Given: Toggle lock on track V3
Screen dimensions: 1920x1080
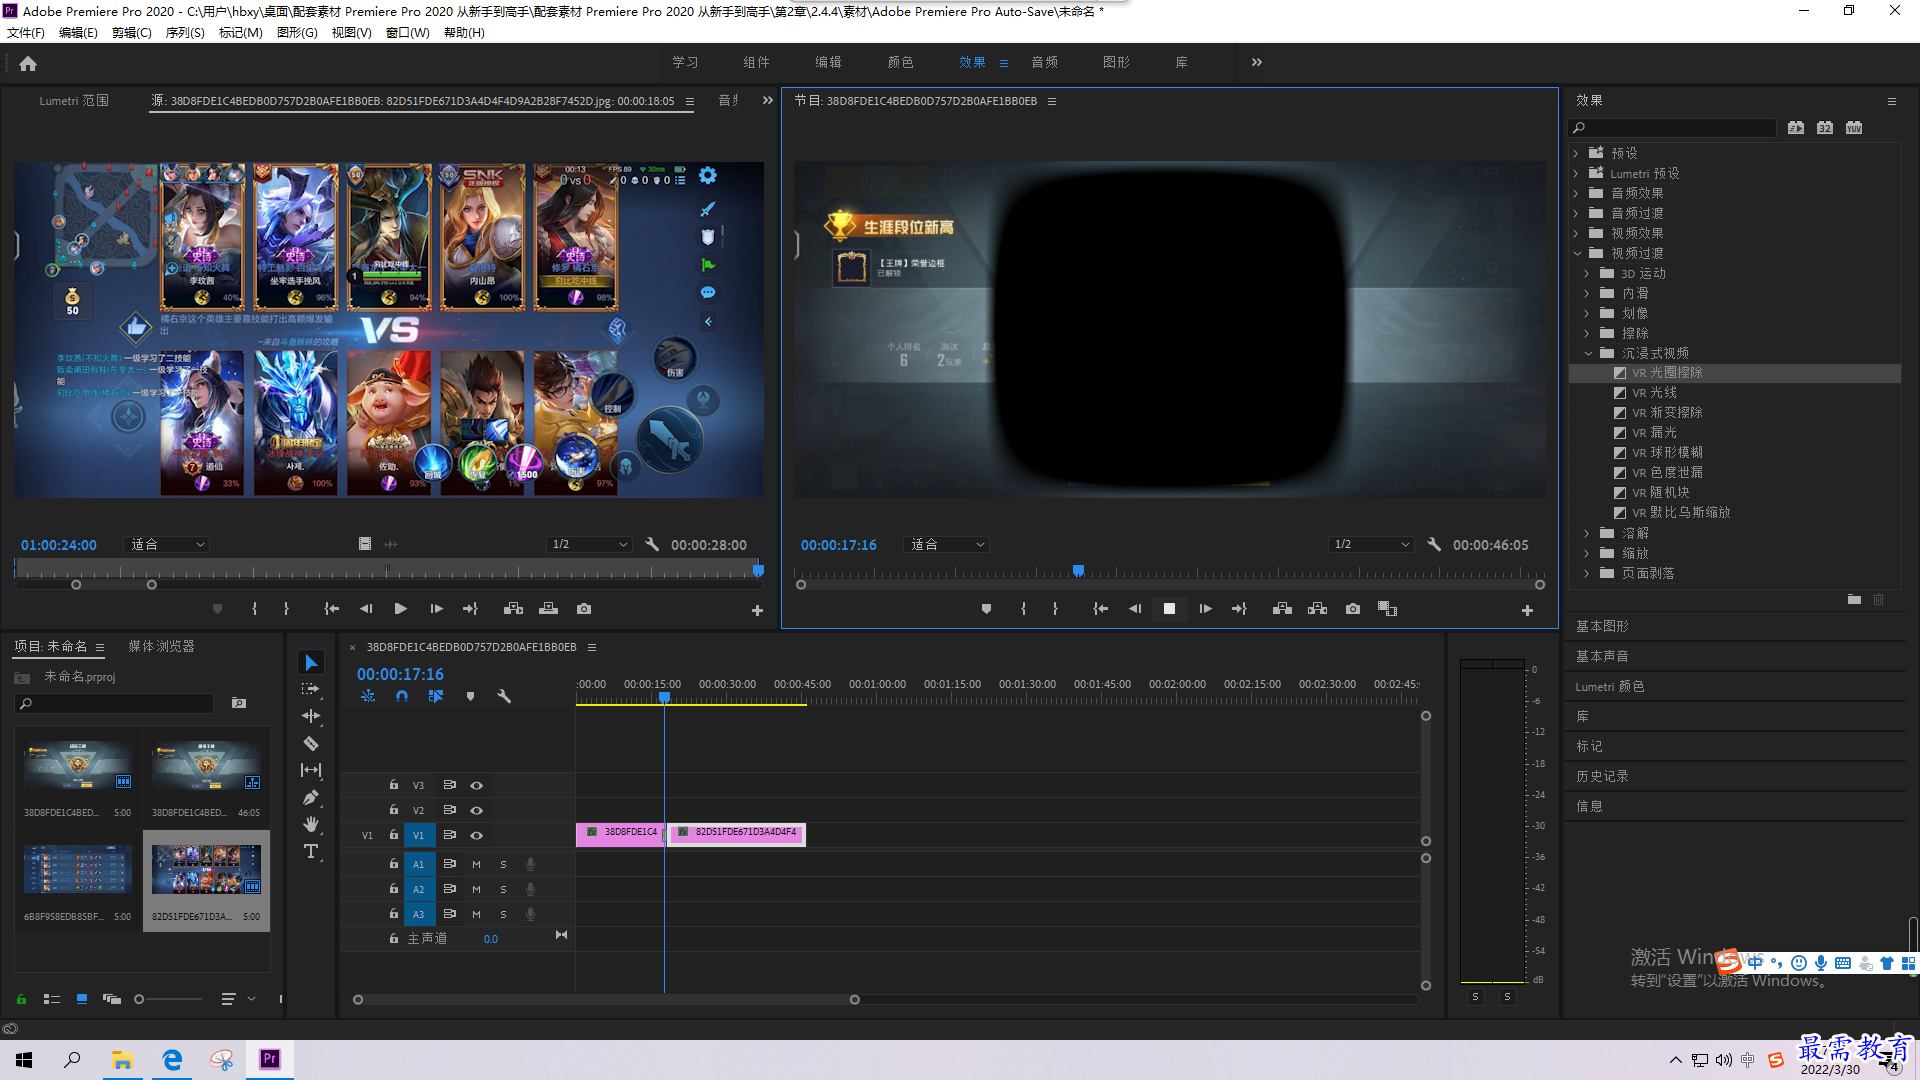Looking at the screenshot, I should (394, 785).
